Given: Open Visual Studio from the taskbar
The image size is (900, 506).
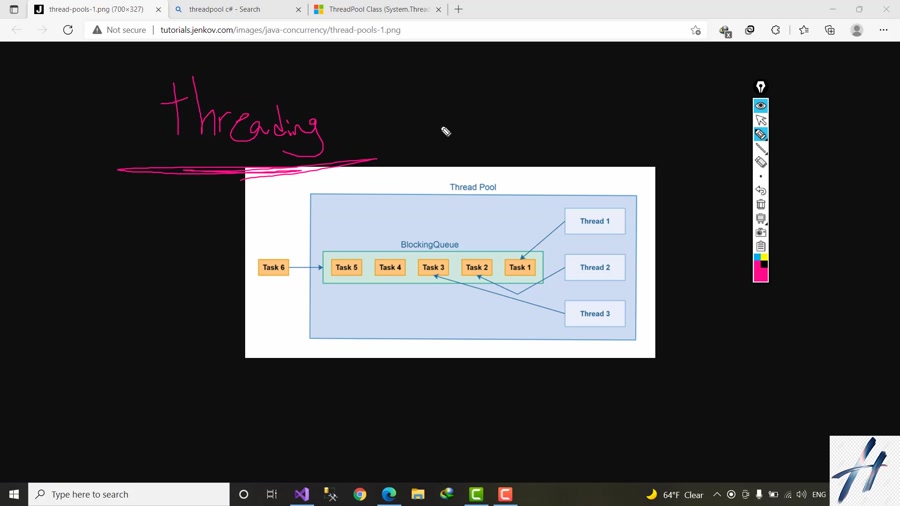Looking at the screenshot, I should tap(301, 494).
